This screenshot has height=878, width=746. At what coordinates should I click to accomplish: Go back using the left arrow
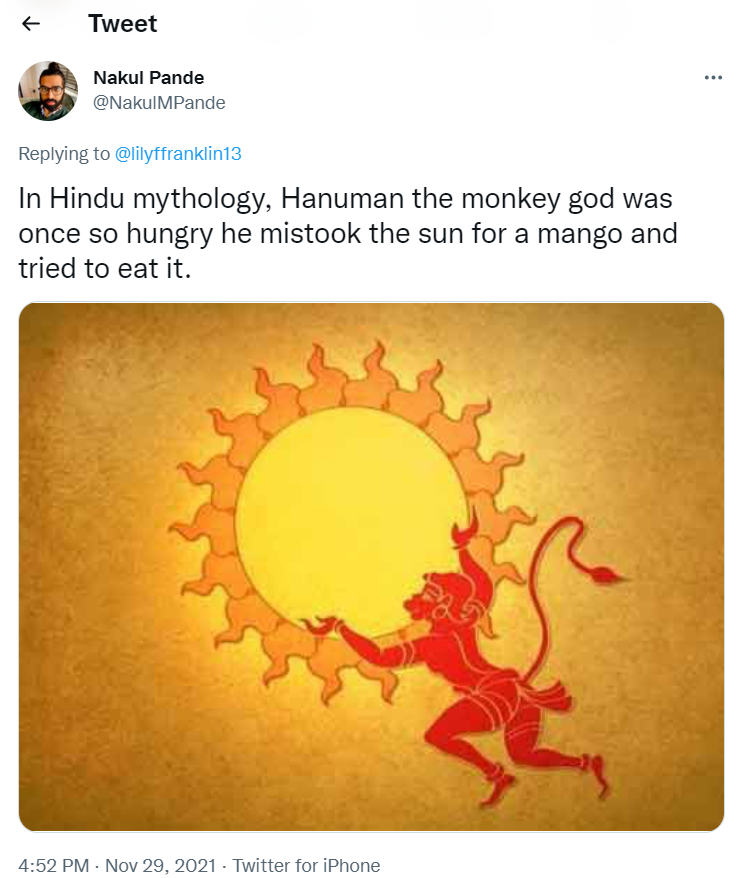tap(31, 24)
